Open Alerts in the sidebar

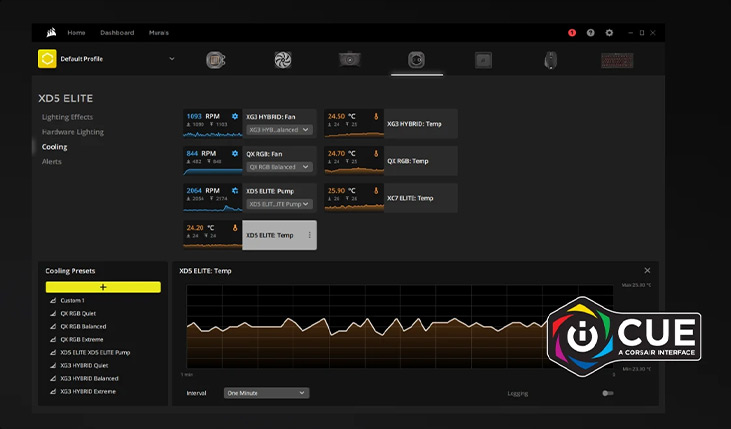[x=51, y=161]
